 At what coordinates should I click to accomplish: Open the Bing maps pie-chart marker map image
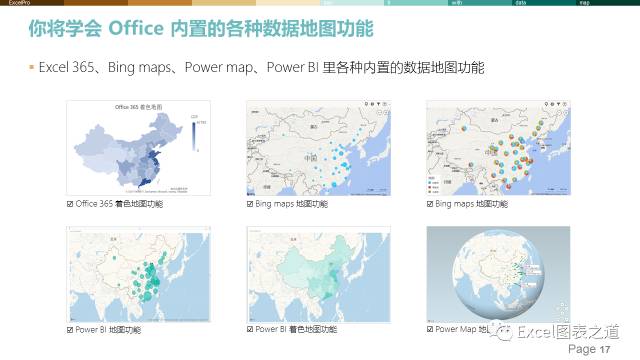coord(498,148)
